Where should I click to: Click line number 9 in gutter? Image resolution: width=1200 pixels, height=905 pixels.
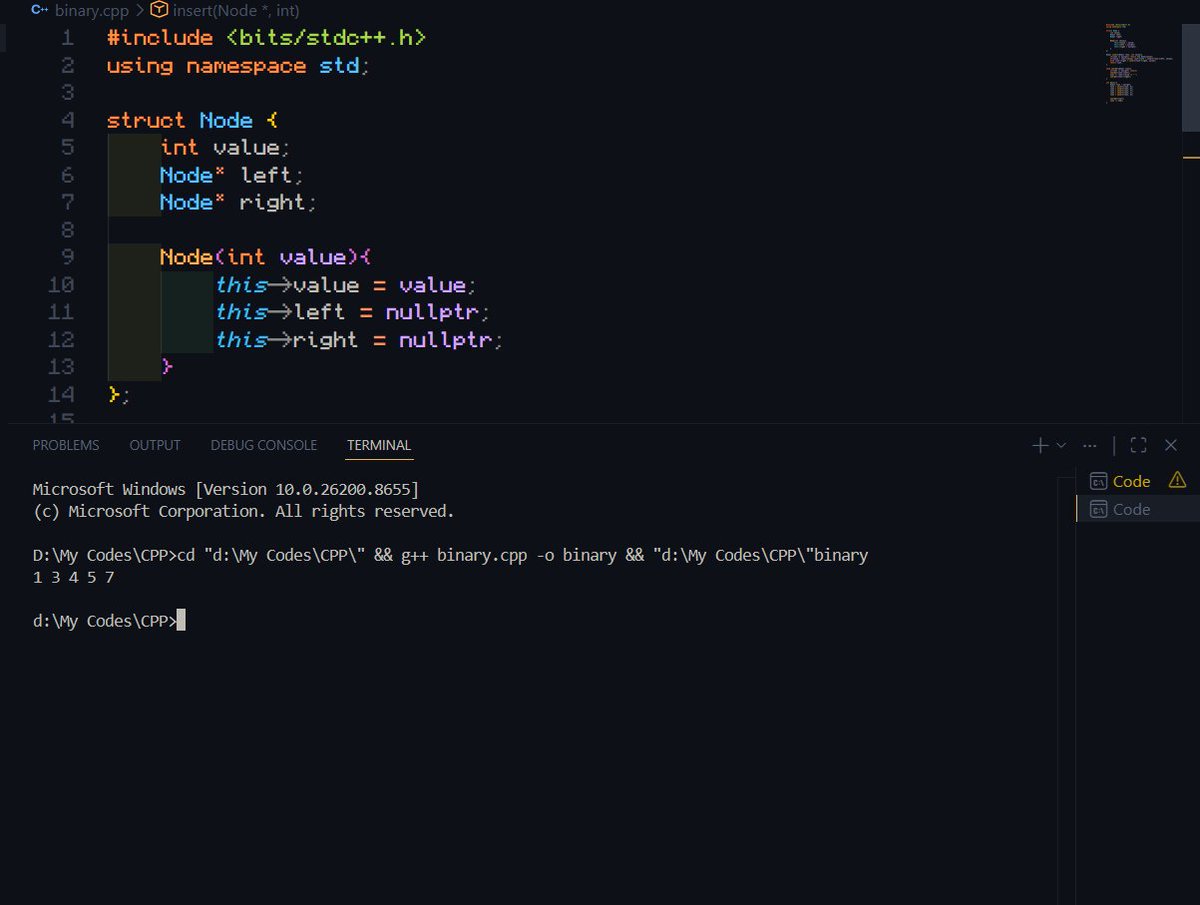(67, 257)
